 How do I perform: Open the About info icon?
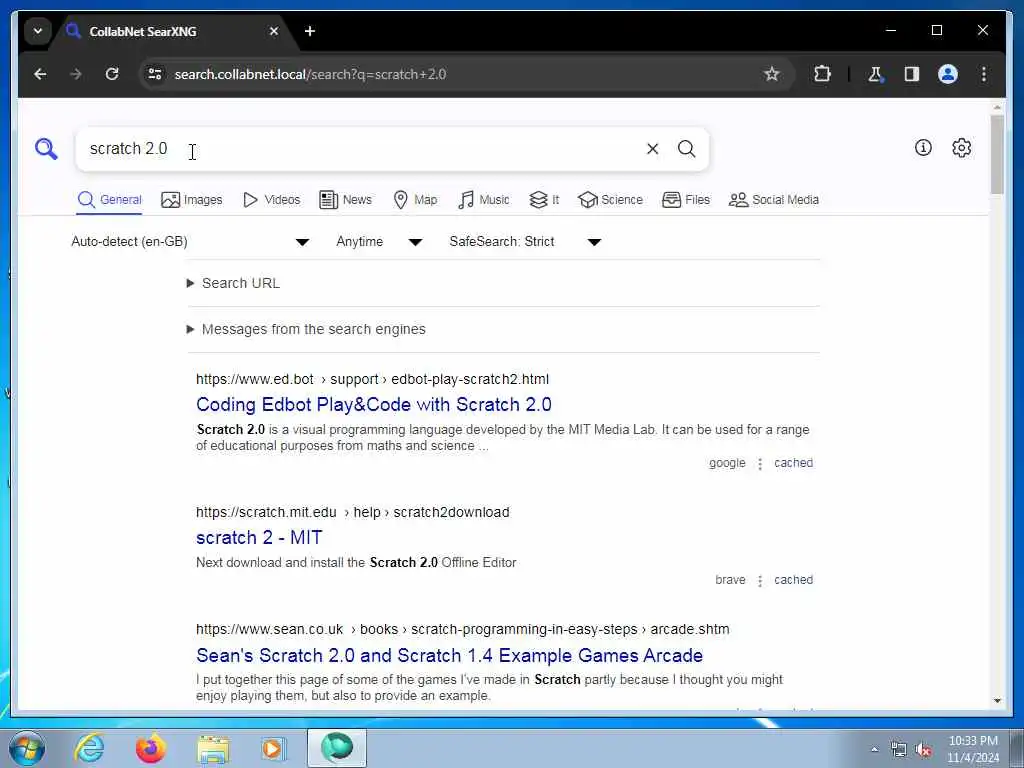click(923, 148)
